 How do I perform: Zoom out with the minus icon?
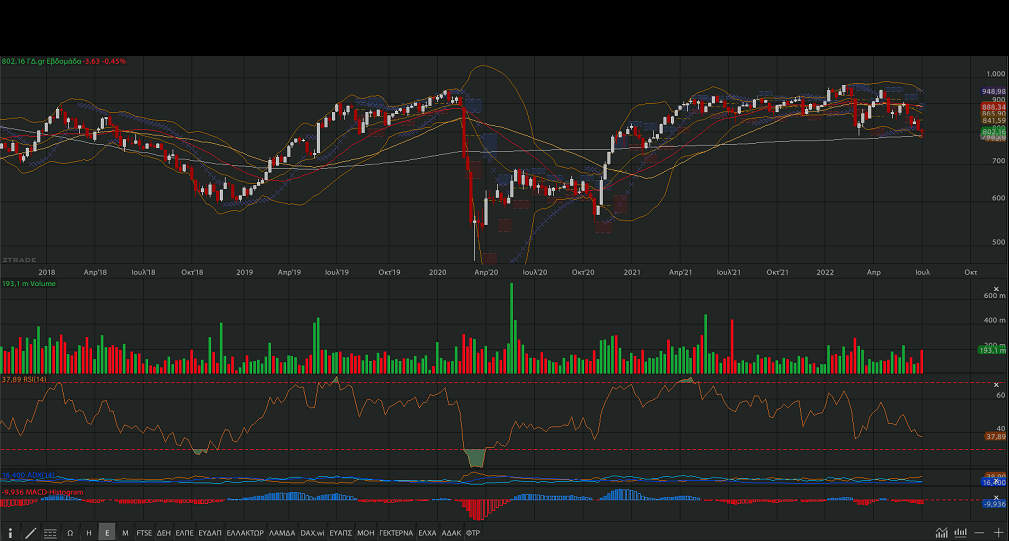(x=979, y=533)
